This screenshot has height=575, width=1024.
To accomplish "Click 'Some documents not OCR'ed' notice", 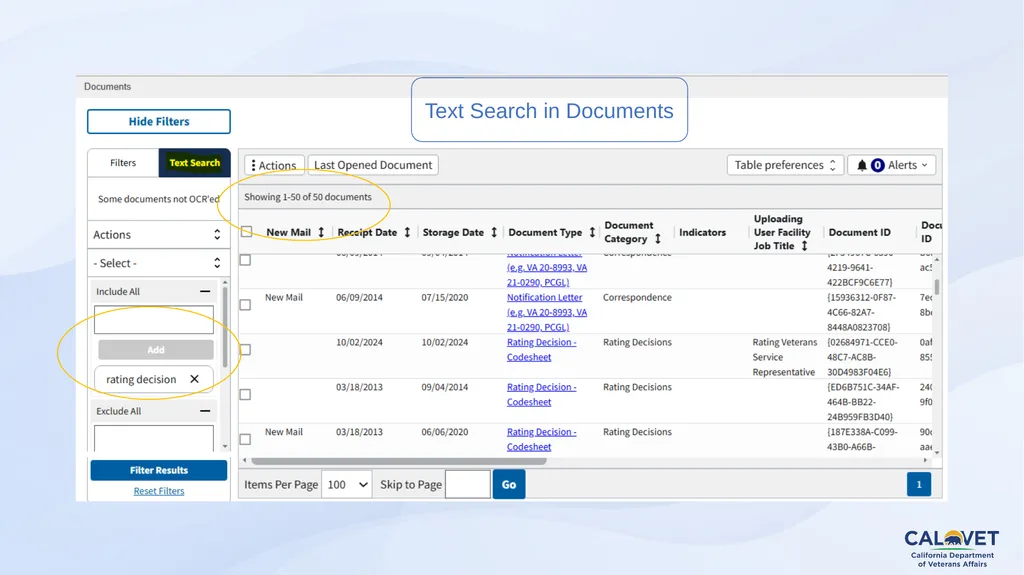I will [x=159, y=199].
